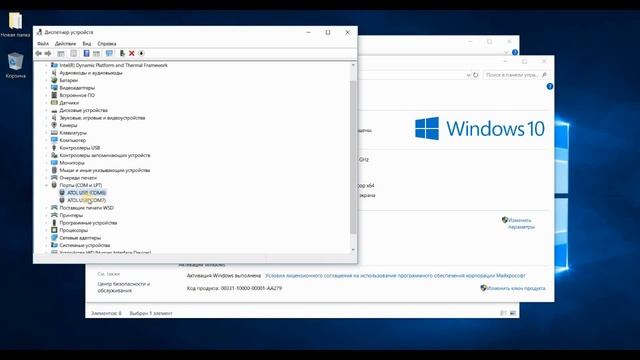The width and height of the screenshot is (640, 360).
Task: Click the Принтеры printer icon
Action: (x=54, y=215)
